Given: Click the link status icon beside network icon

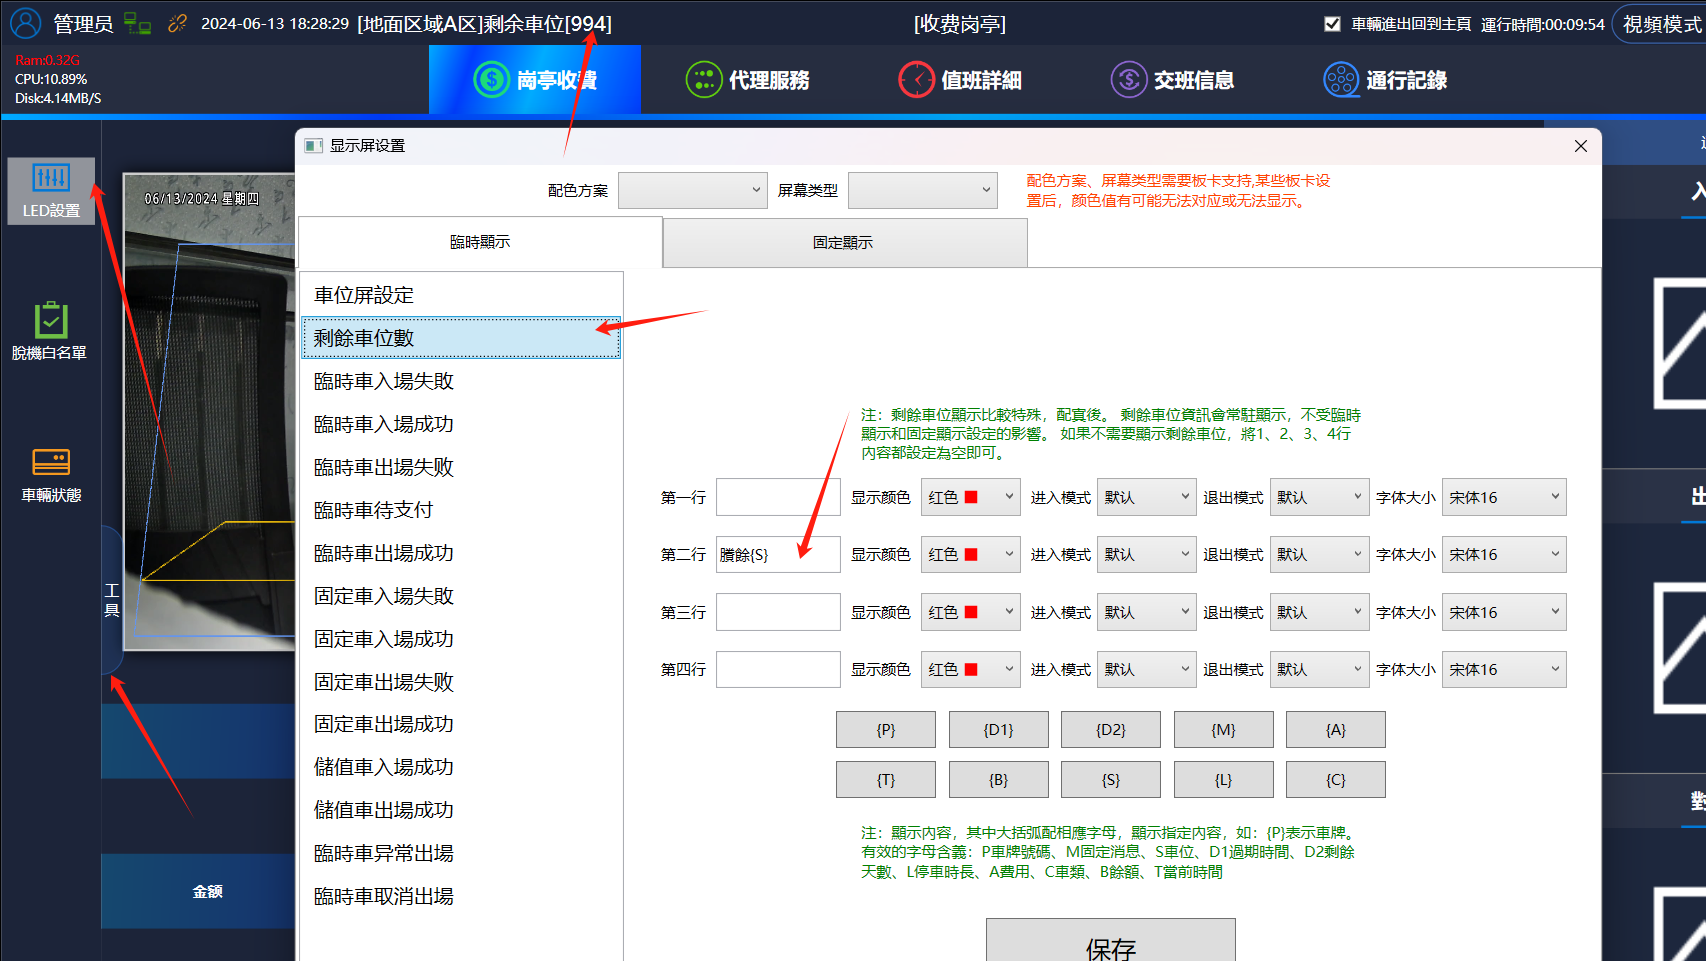Looking at the screenshot, I should click(177, 23).
